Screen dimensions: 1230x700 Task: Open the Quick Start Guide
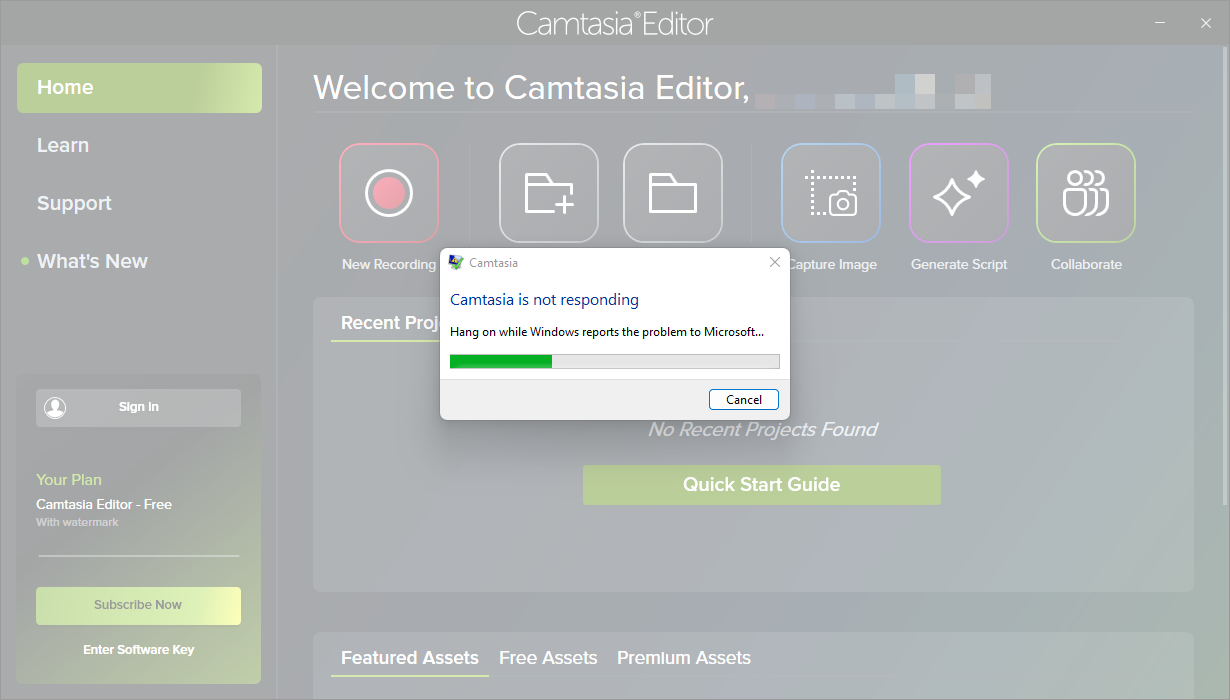[x=762, y=485]
